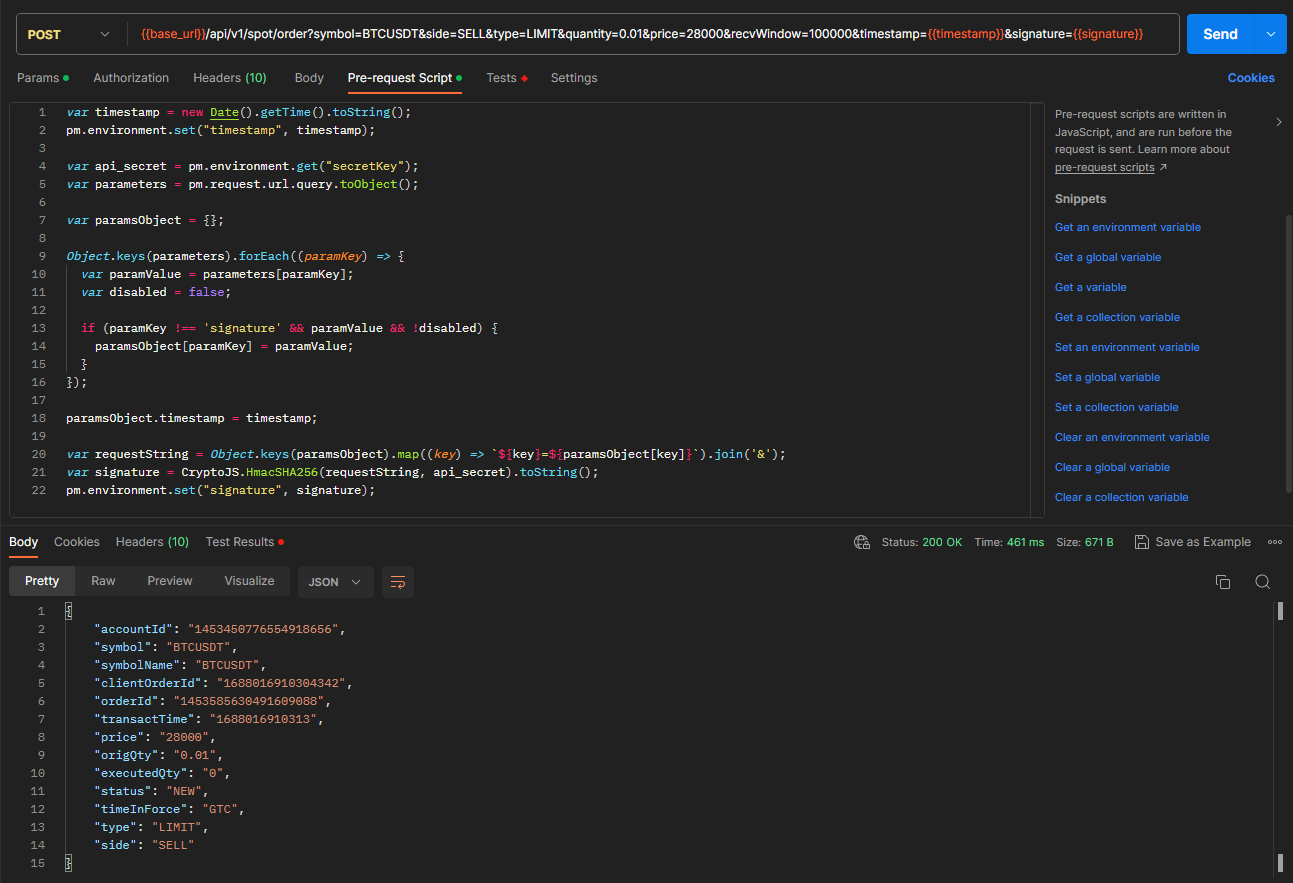The height and width of the screenshot is (883, 1293).
Task: Open the three-dot response options menu
Action: point(1274,542)
